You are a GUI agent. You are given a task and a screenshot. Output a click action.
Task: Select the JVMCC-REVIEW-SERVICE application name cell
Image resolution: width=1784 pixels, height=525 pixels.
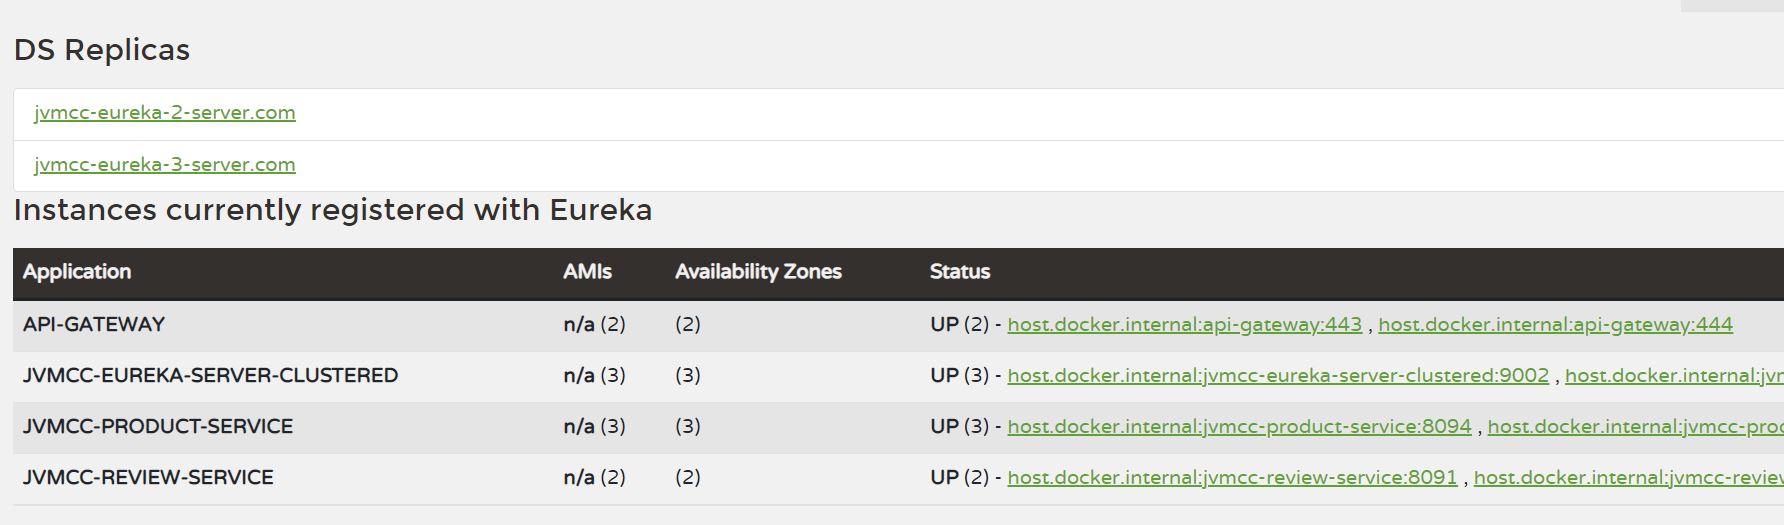point(148,477)
